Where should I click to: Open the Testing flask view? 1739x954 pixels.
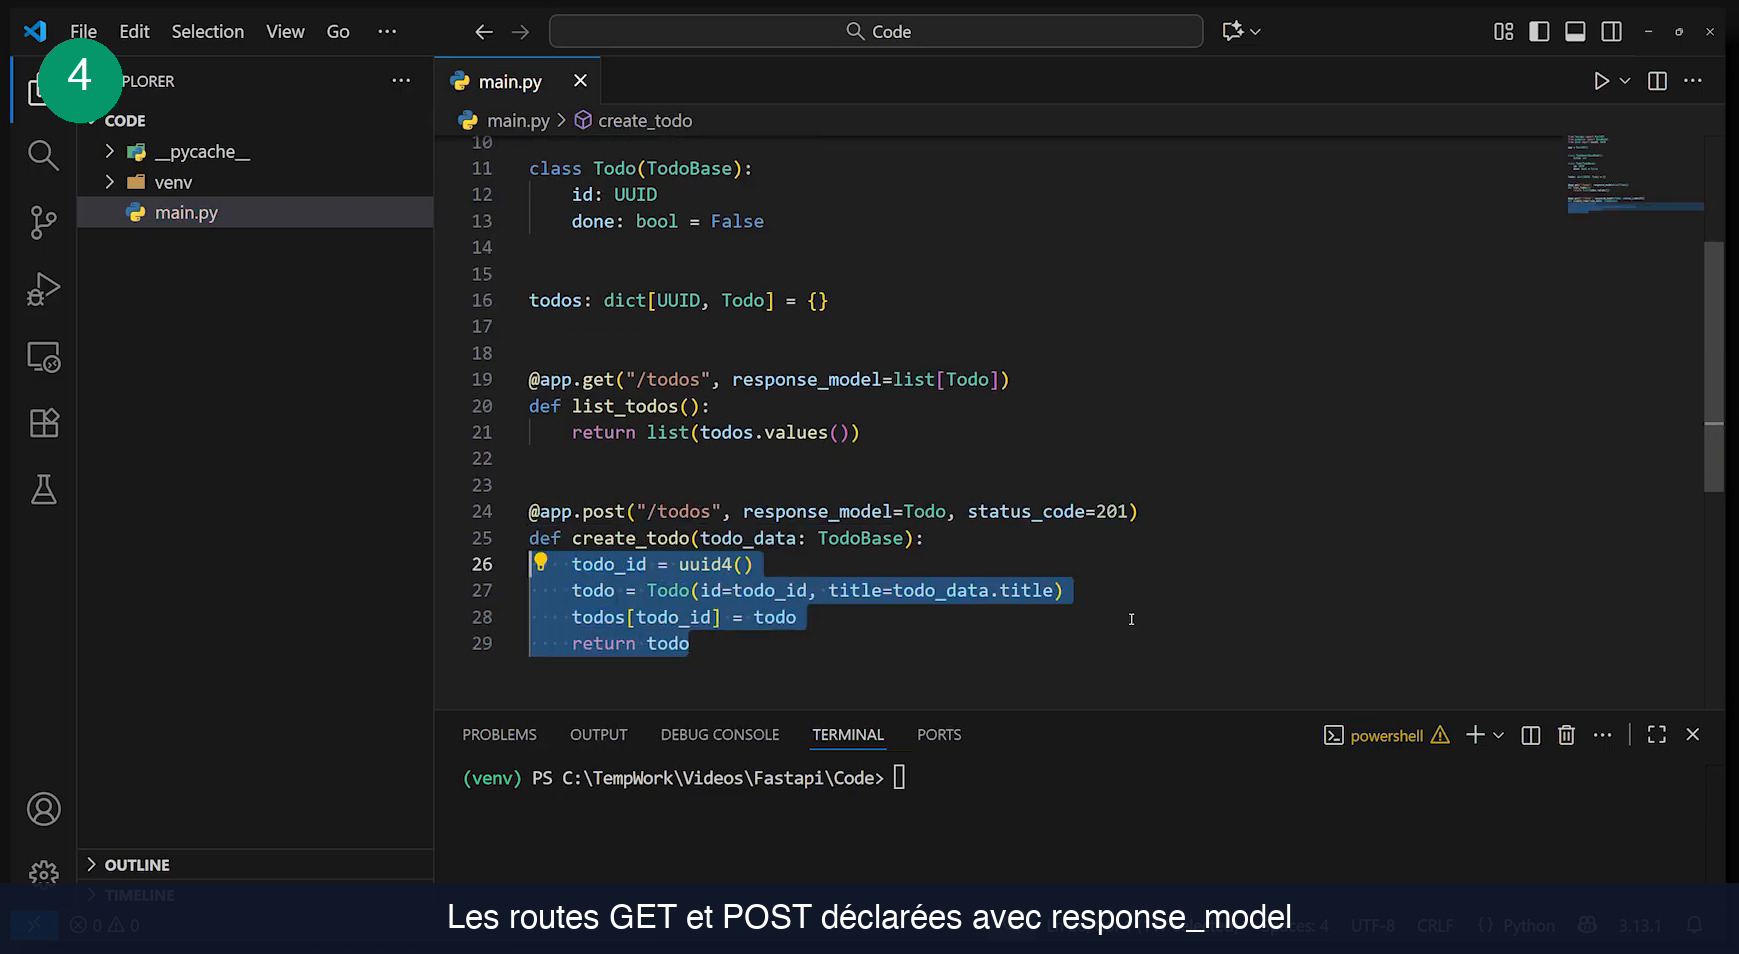[x=43, y=490]
